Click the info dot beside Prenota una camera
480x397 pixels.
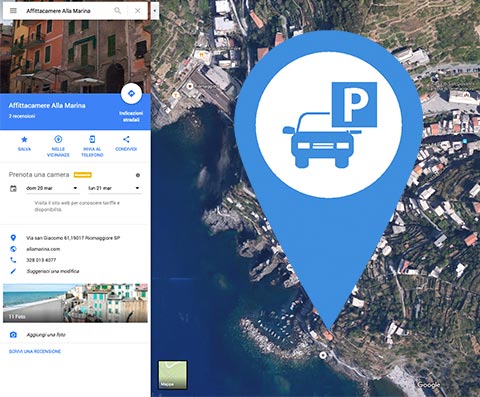[138, 175]
